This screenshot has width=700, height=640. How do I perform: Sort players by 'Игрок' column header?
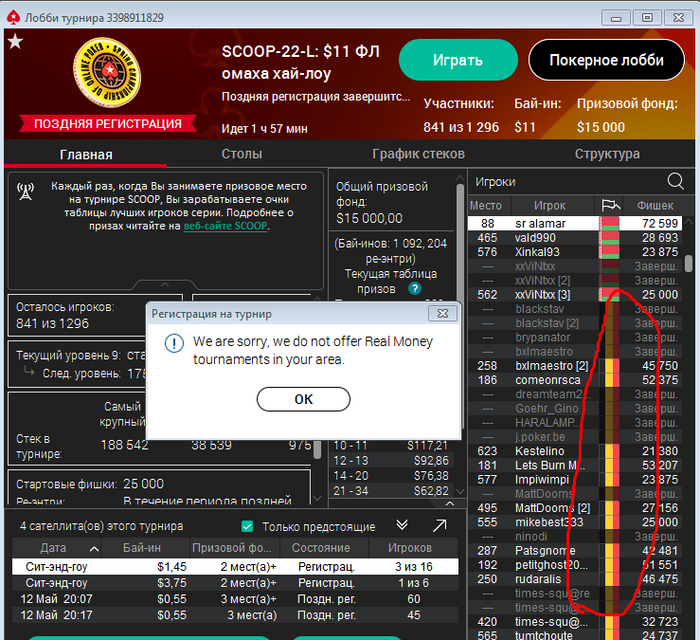point(550,206)
